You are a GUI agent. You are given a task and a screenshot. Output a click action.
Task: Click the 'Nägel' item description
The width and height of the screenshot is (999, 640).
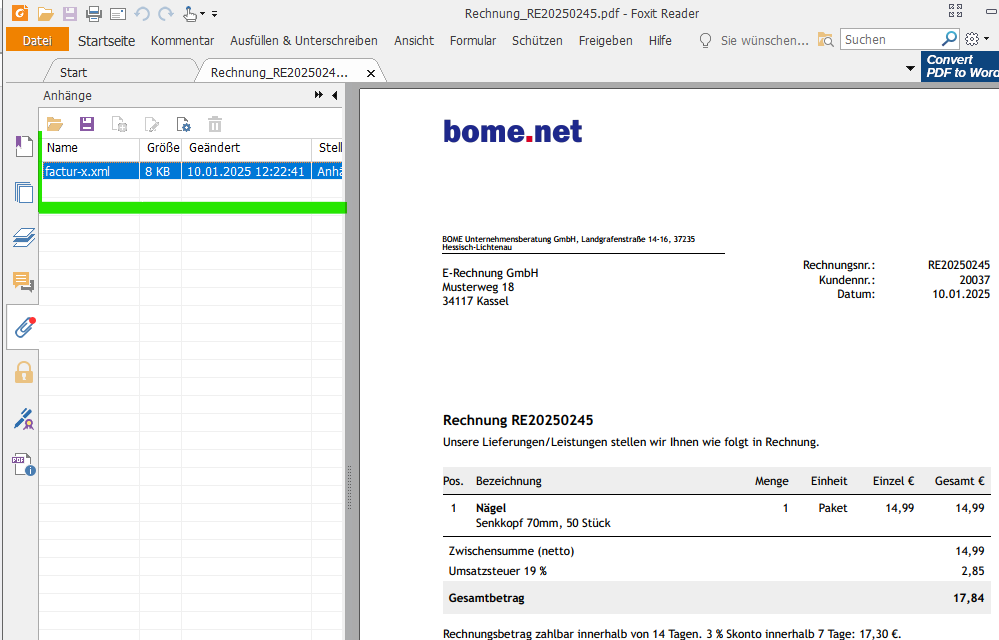coord(491,508)
